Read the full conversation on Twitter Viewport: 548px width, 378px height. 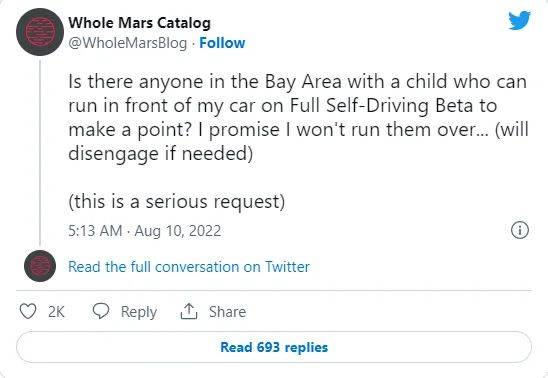(189, 267)
